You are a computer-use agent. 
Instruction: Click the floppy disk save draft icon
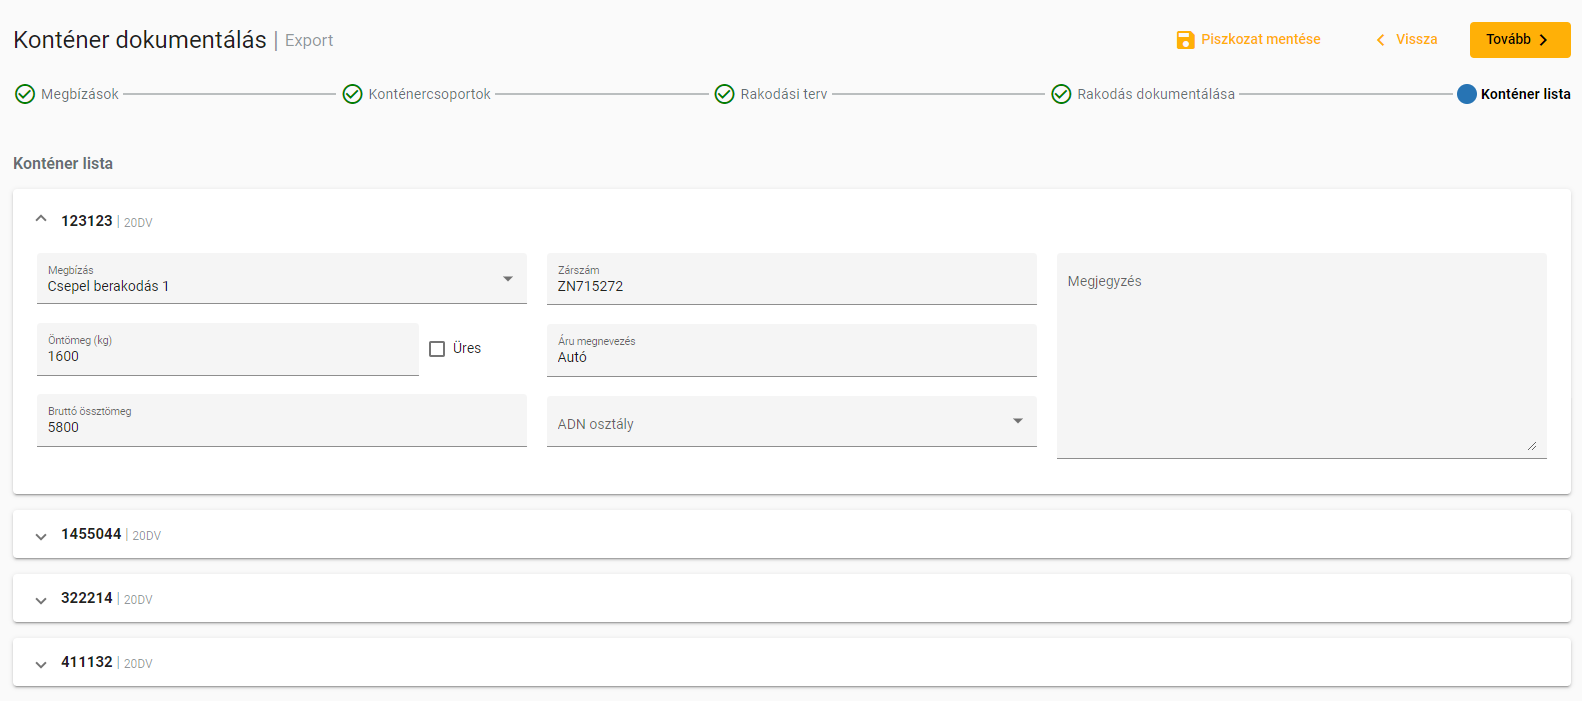1185,40
